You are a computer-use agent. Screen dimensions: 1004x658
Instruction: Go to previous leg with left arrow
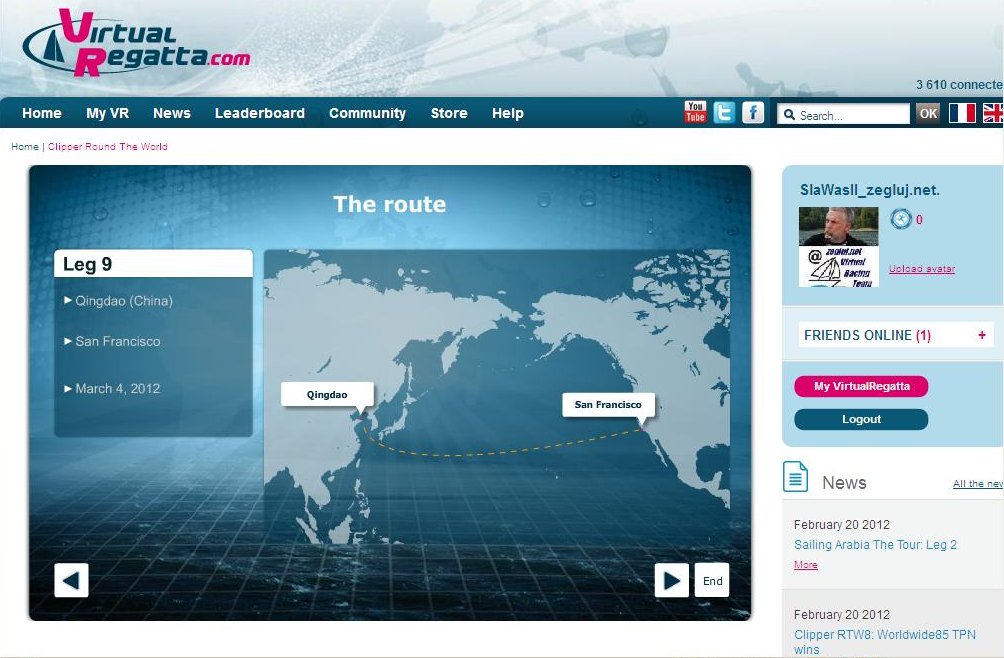(71, 581)
